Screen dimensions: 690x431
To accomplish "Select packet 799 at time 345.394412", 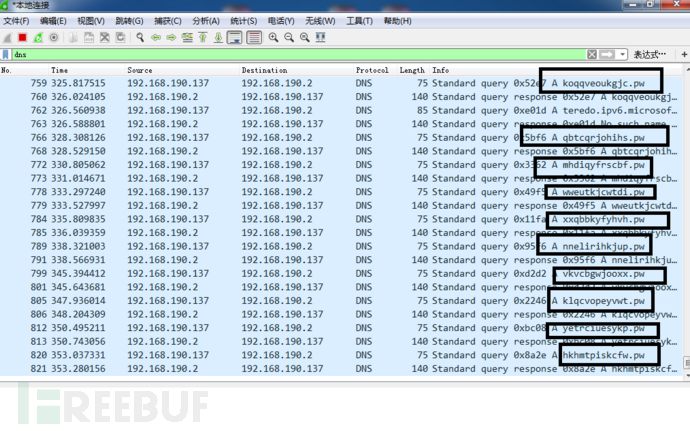I will tap(341, 274).
